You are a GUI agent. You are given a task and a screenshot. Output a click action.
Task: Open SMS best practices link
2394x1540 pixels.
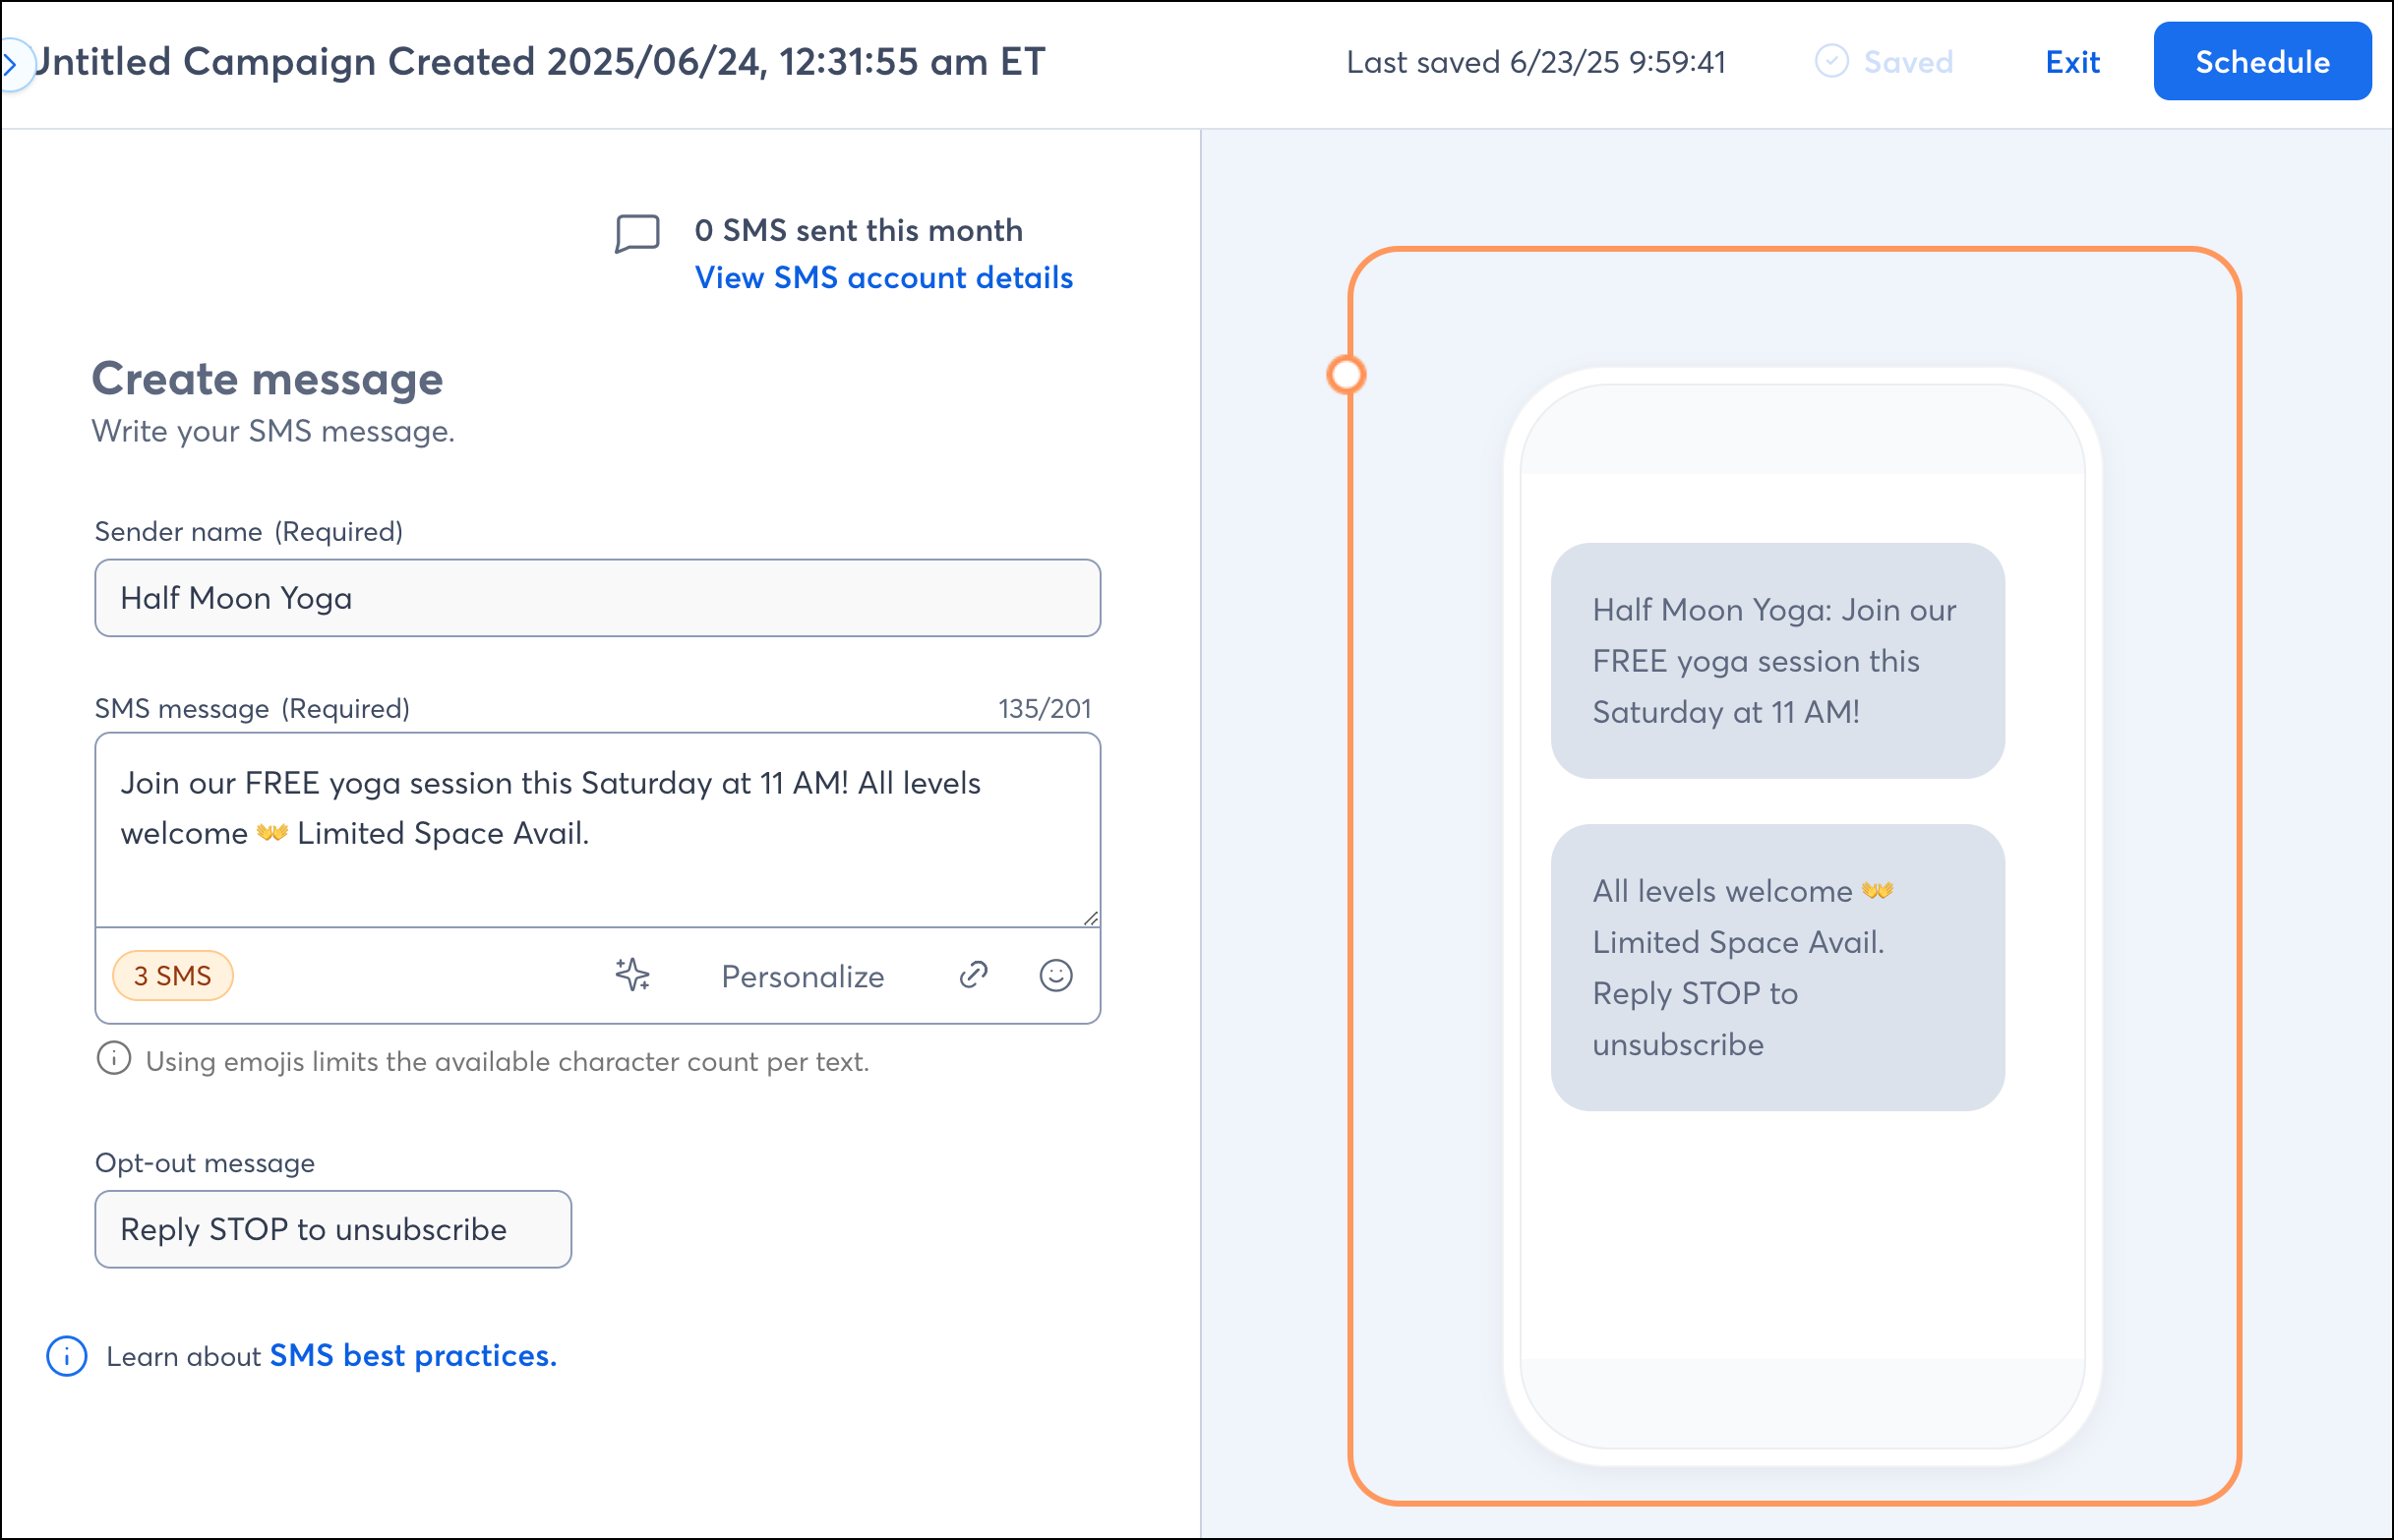click(413, 1356)
